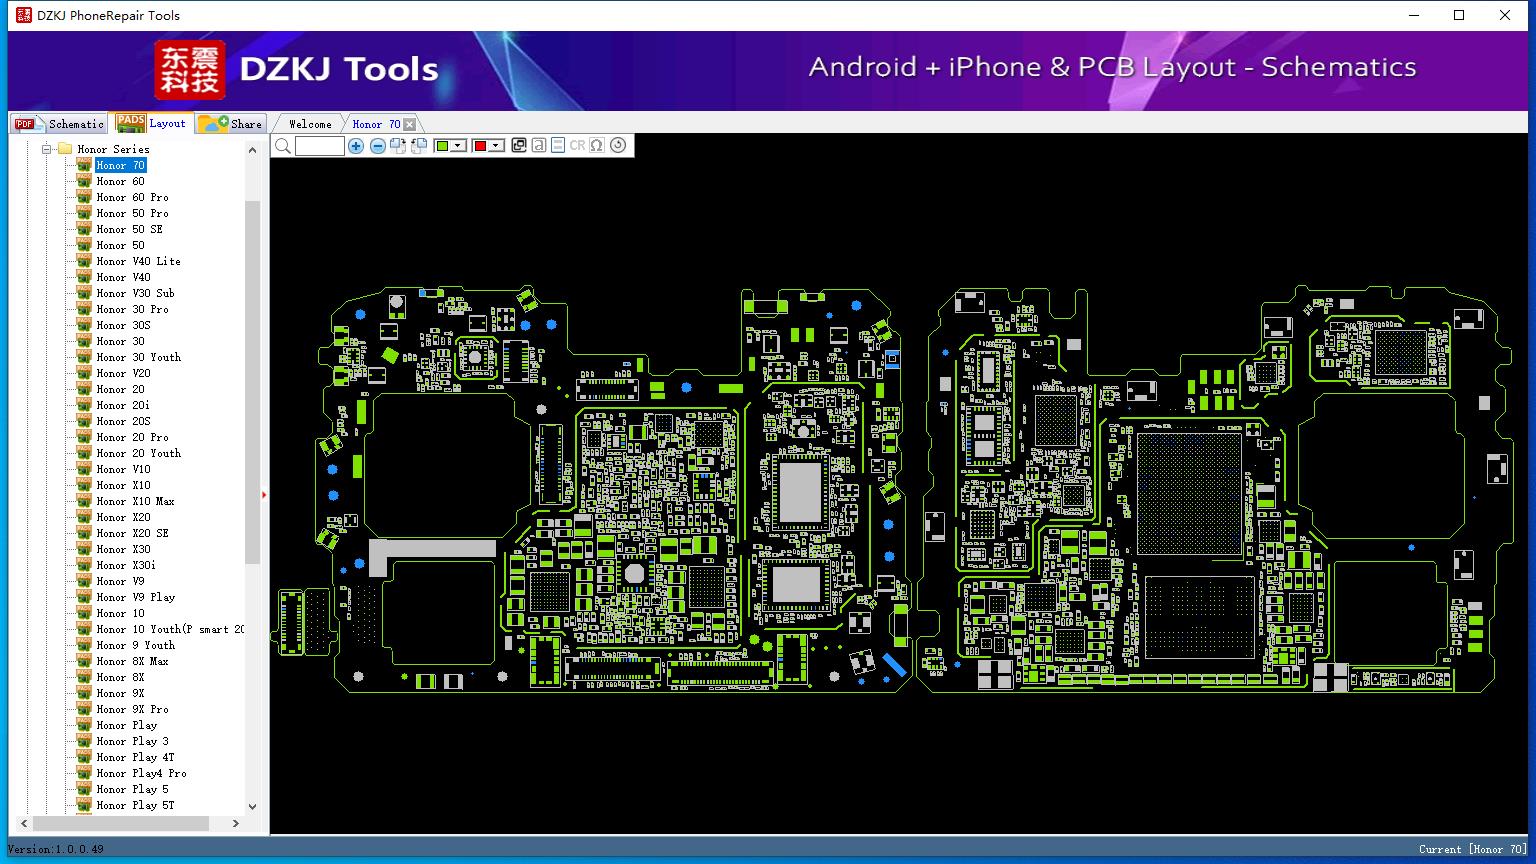Image resolution: width=1536 pixels, height=864 pixels.
Task: Click the horizontal scroll left arrow of tree
Action: tap(24, 824)
